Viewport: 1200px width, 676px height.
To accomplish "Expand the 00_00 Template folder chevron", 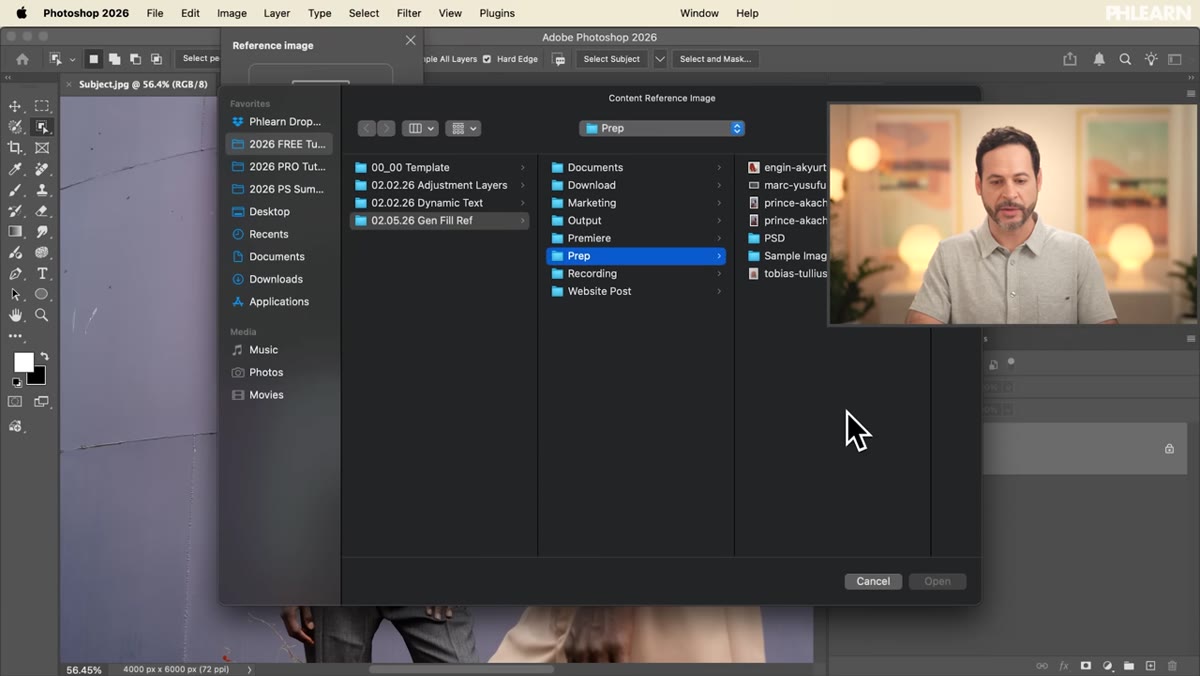I will coord(523,168).
